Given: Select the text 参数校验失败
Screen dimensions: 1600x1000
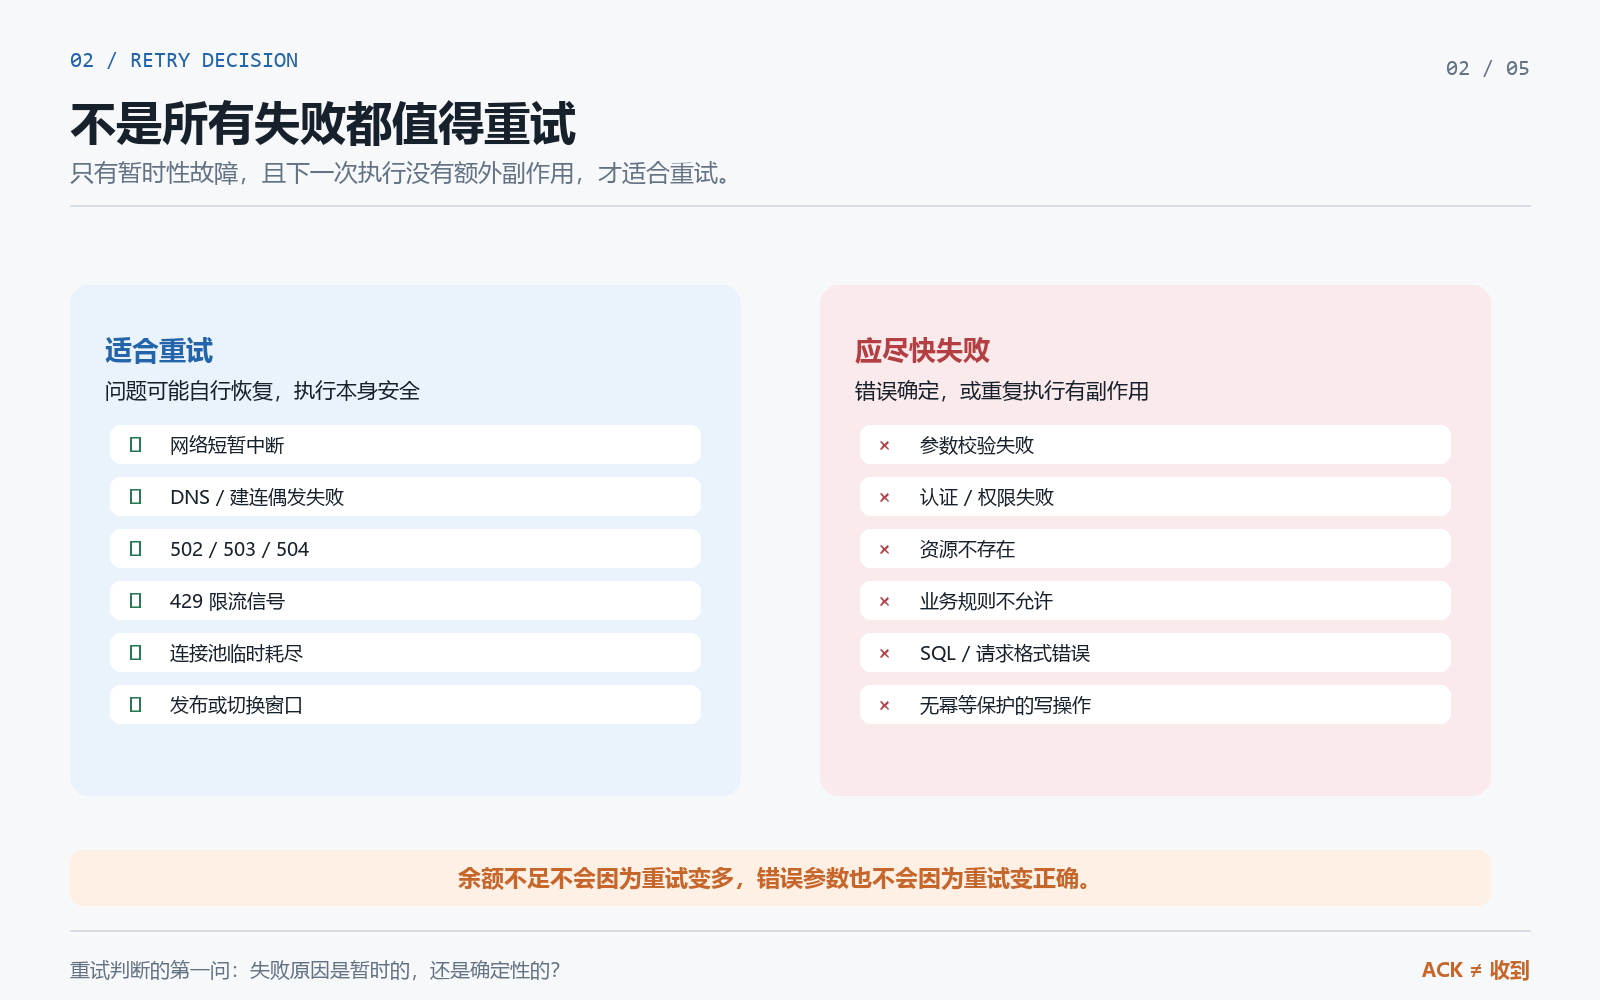Looking at the screenshot, I should click(977, 445).
